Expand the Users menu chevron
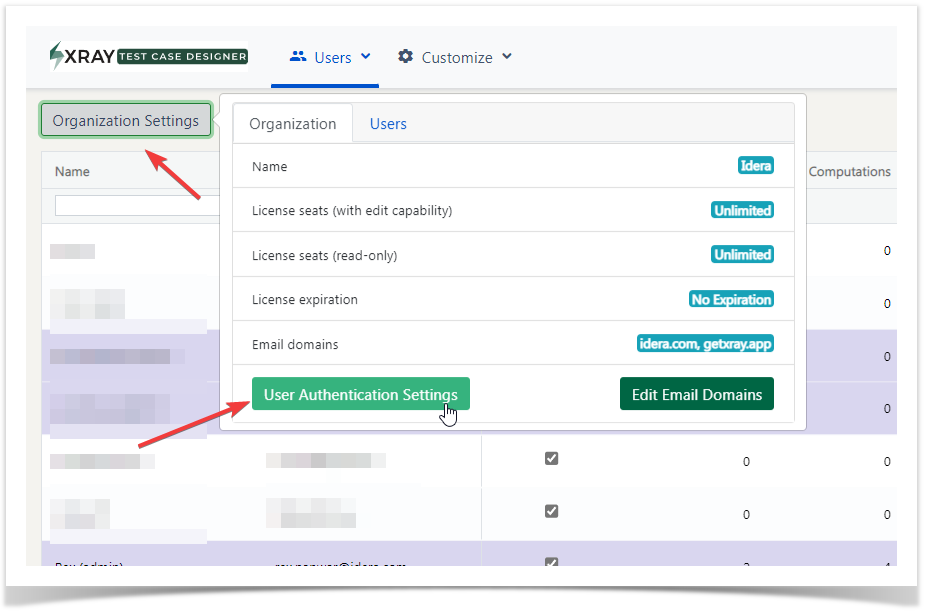 (x=366, y=56)
